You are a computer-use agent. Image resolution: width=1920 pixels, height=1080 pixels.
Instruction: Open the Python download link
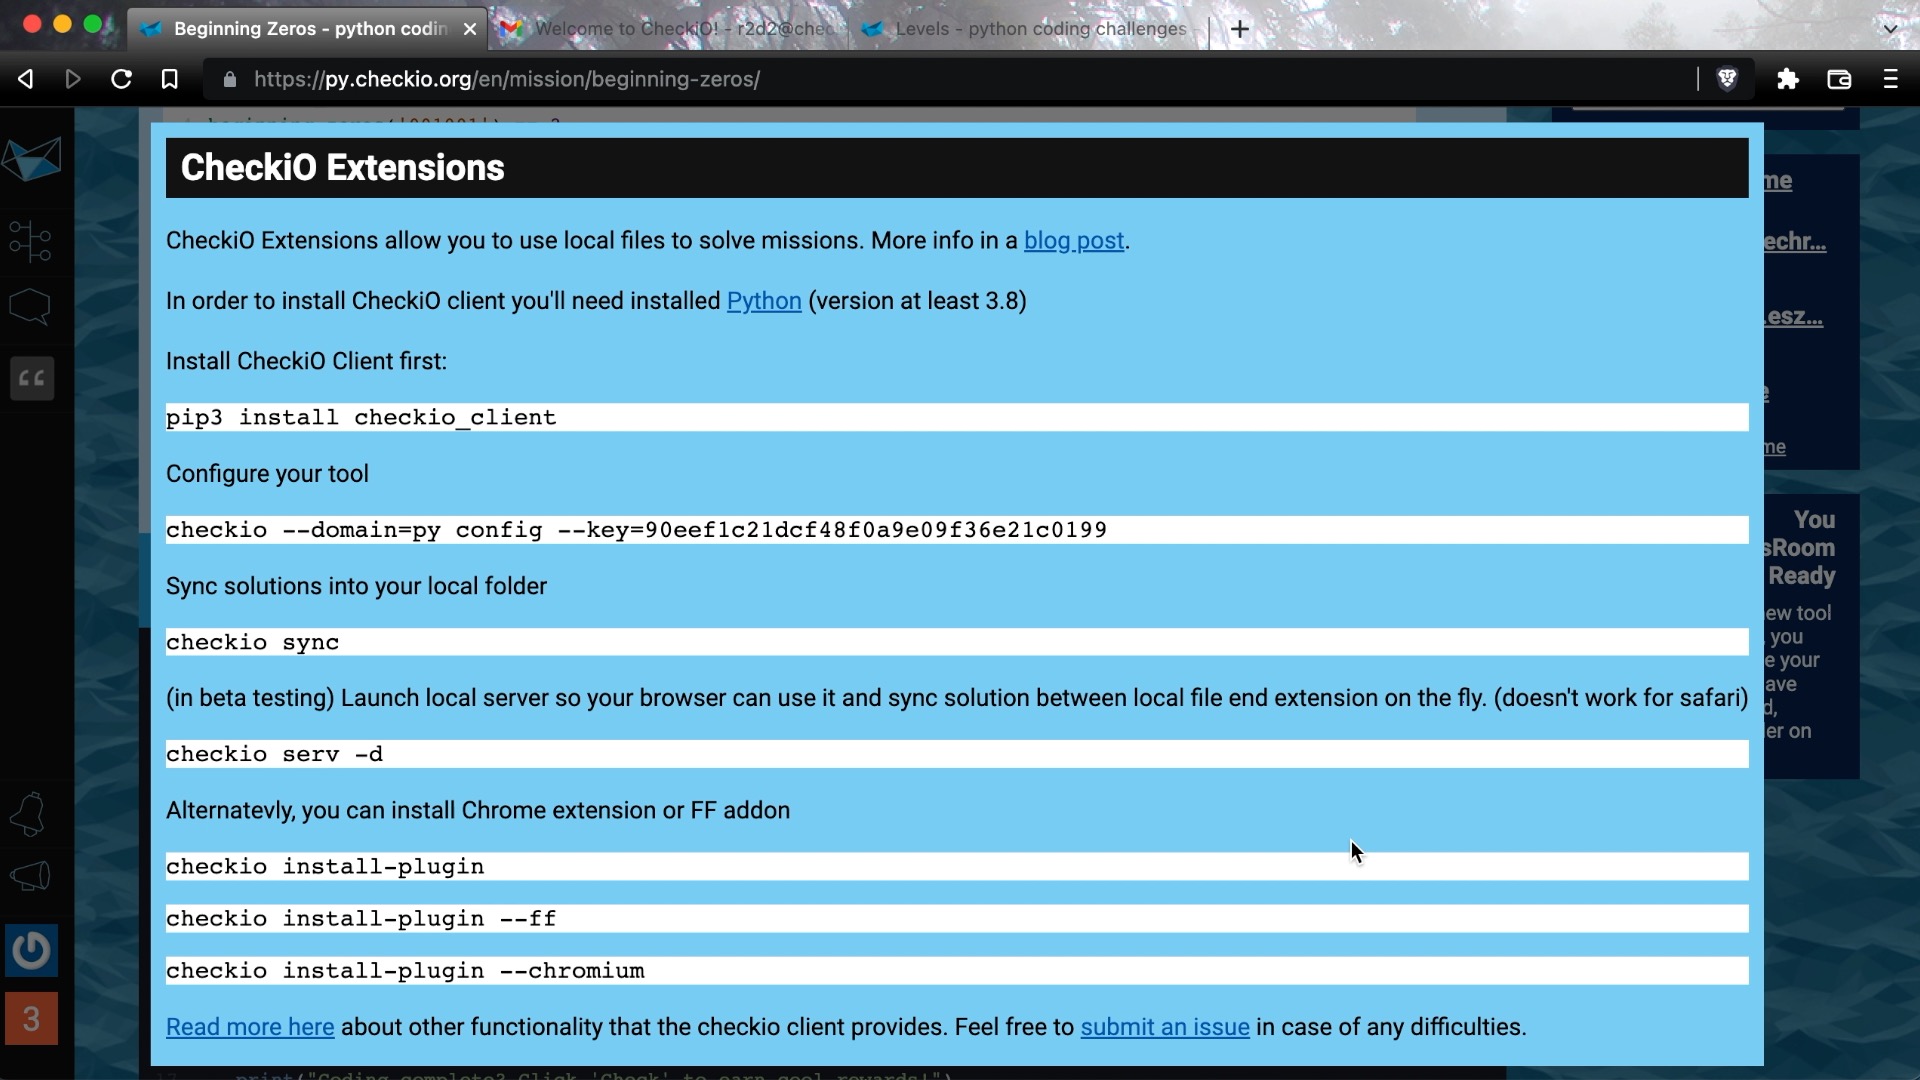coord(764,301)
